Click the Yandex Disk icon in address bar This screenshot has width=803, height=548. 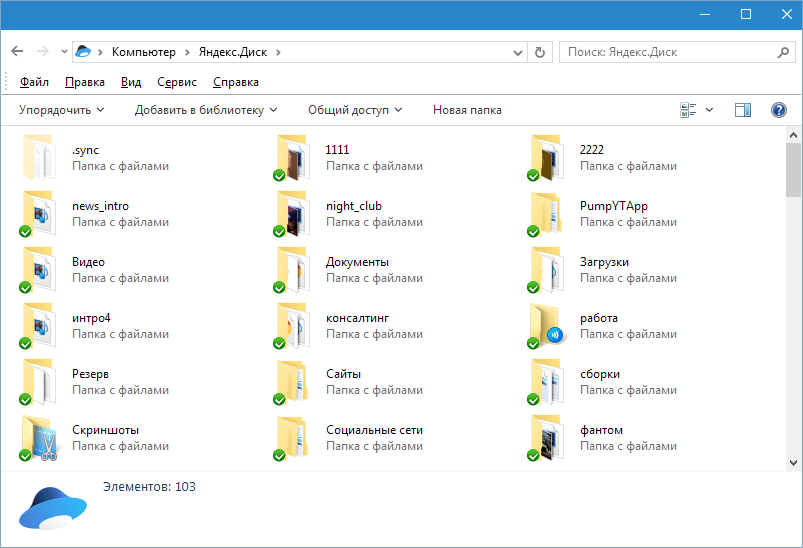point(84,52)
